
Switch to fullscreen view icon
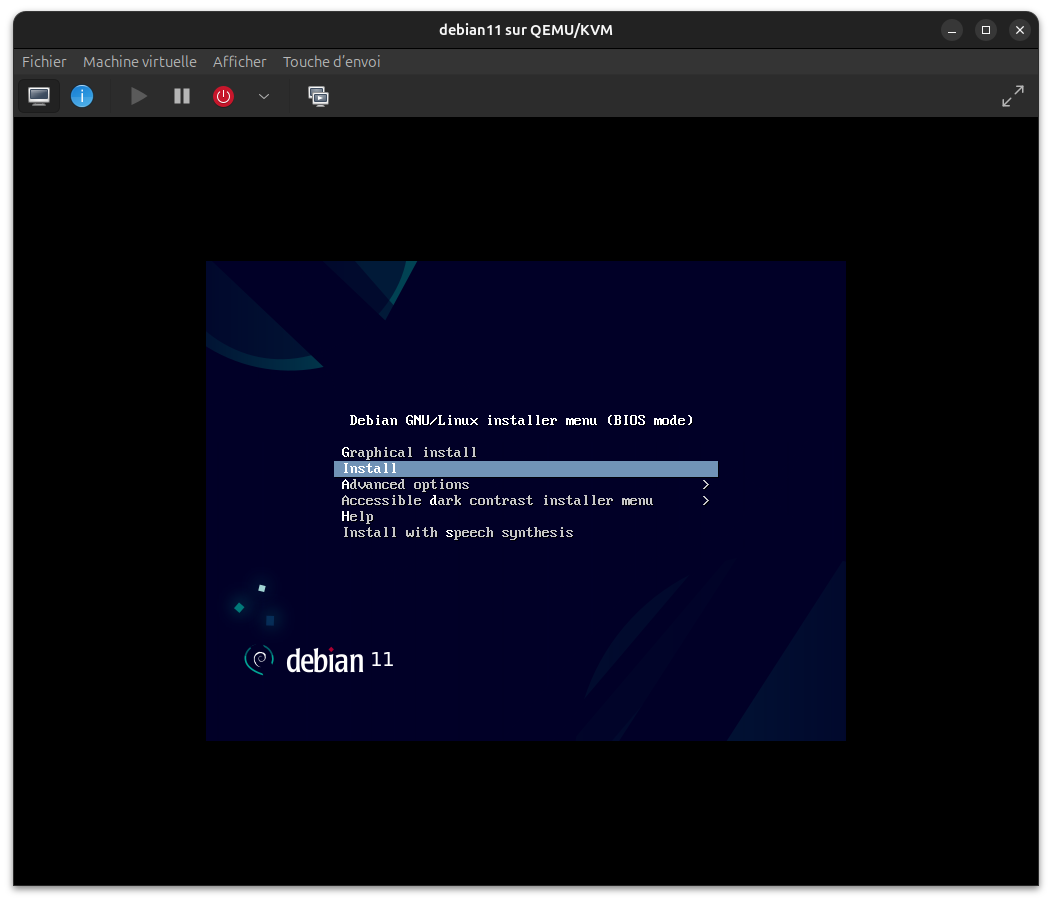point(1013,96)
